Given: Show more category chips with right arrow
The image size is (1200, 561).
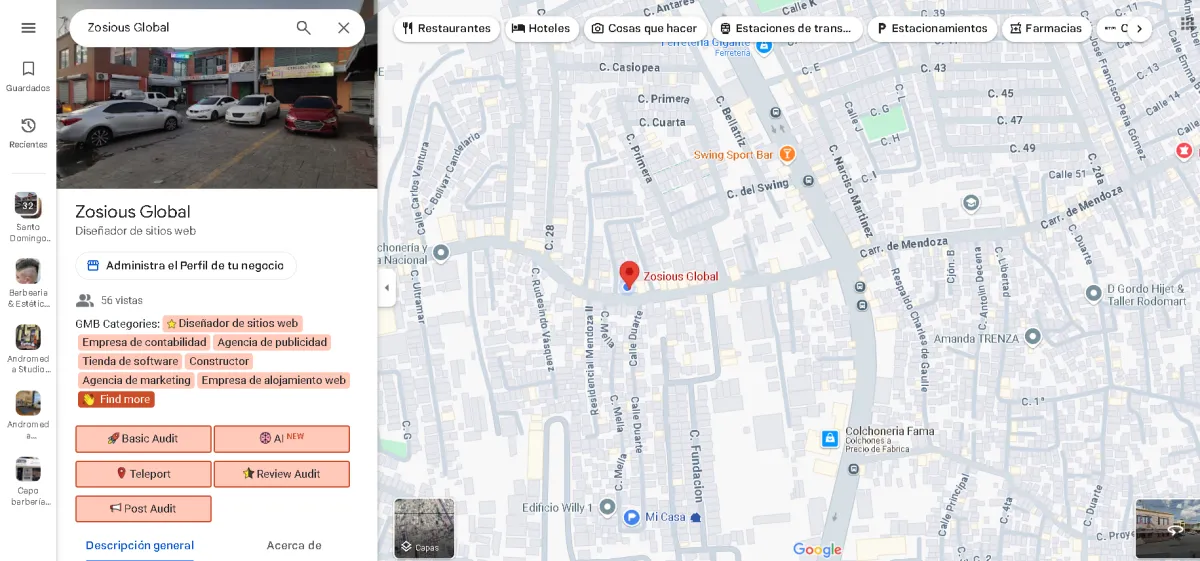Looking at the screenshot, I should pos(1138,28).
